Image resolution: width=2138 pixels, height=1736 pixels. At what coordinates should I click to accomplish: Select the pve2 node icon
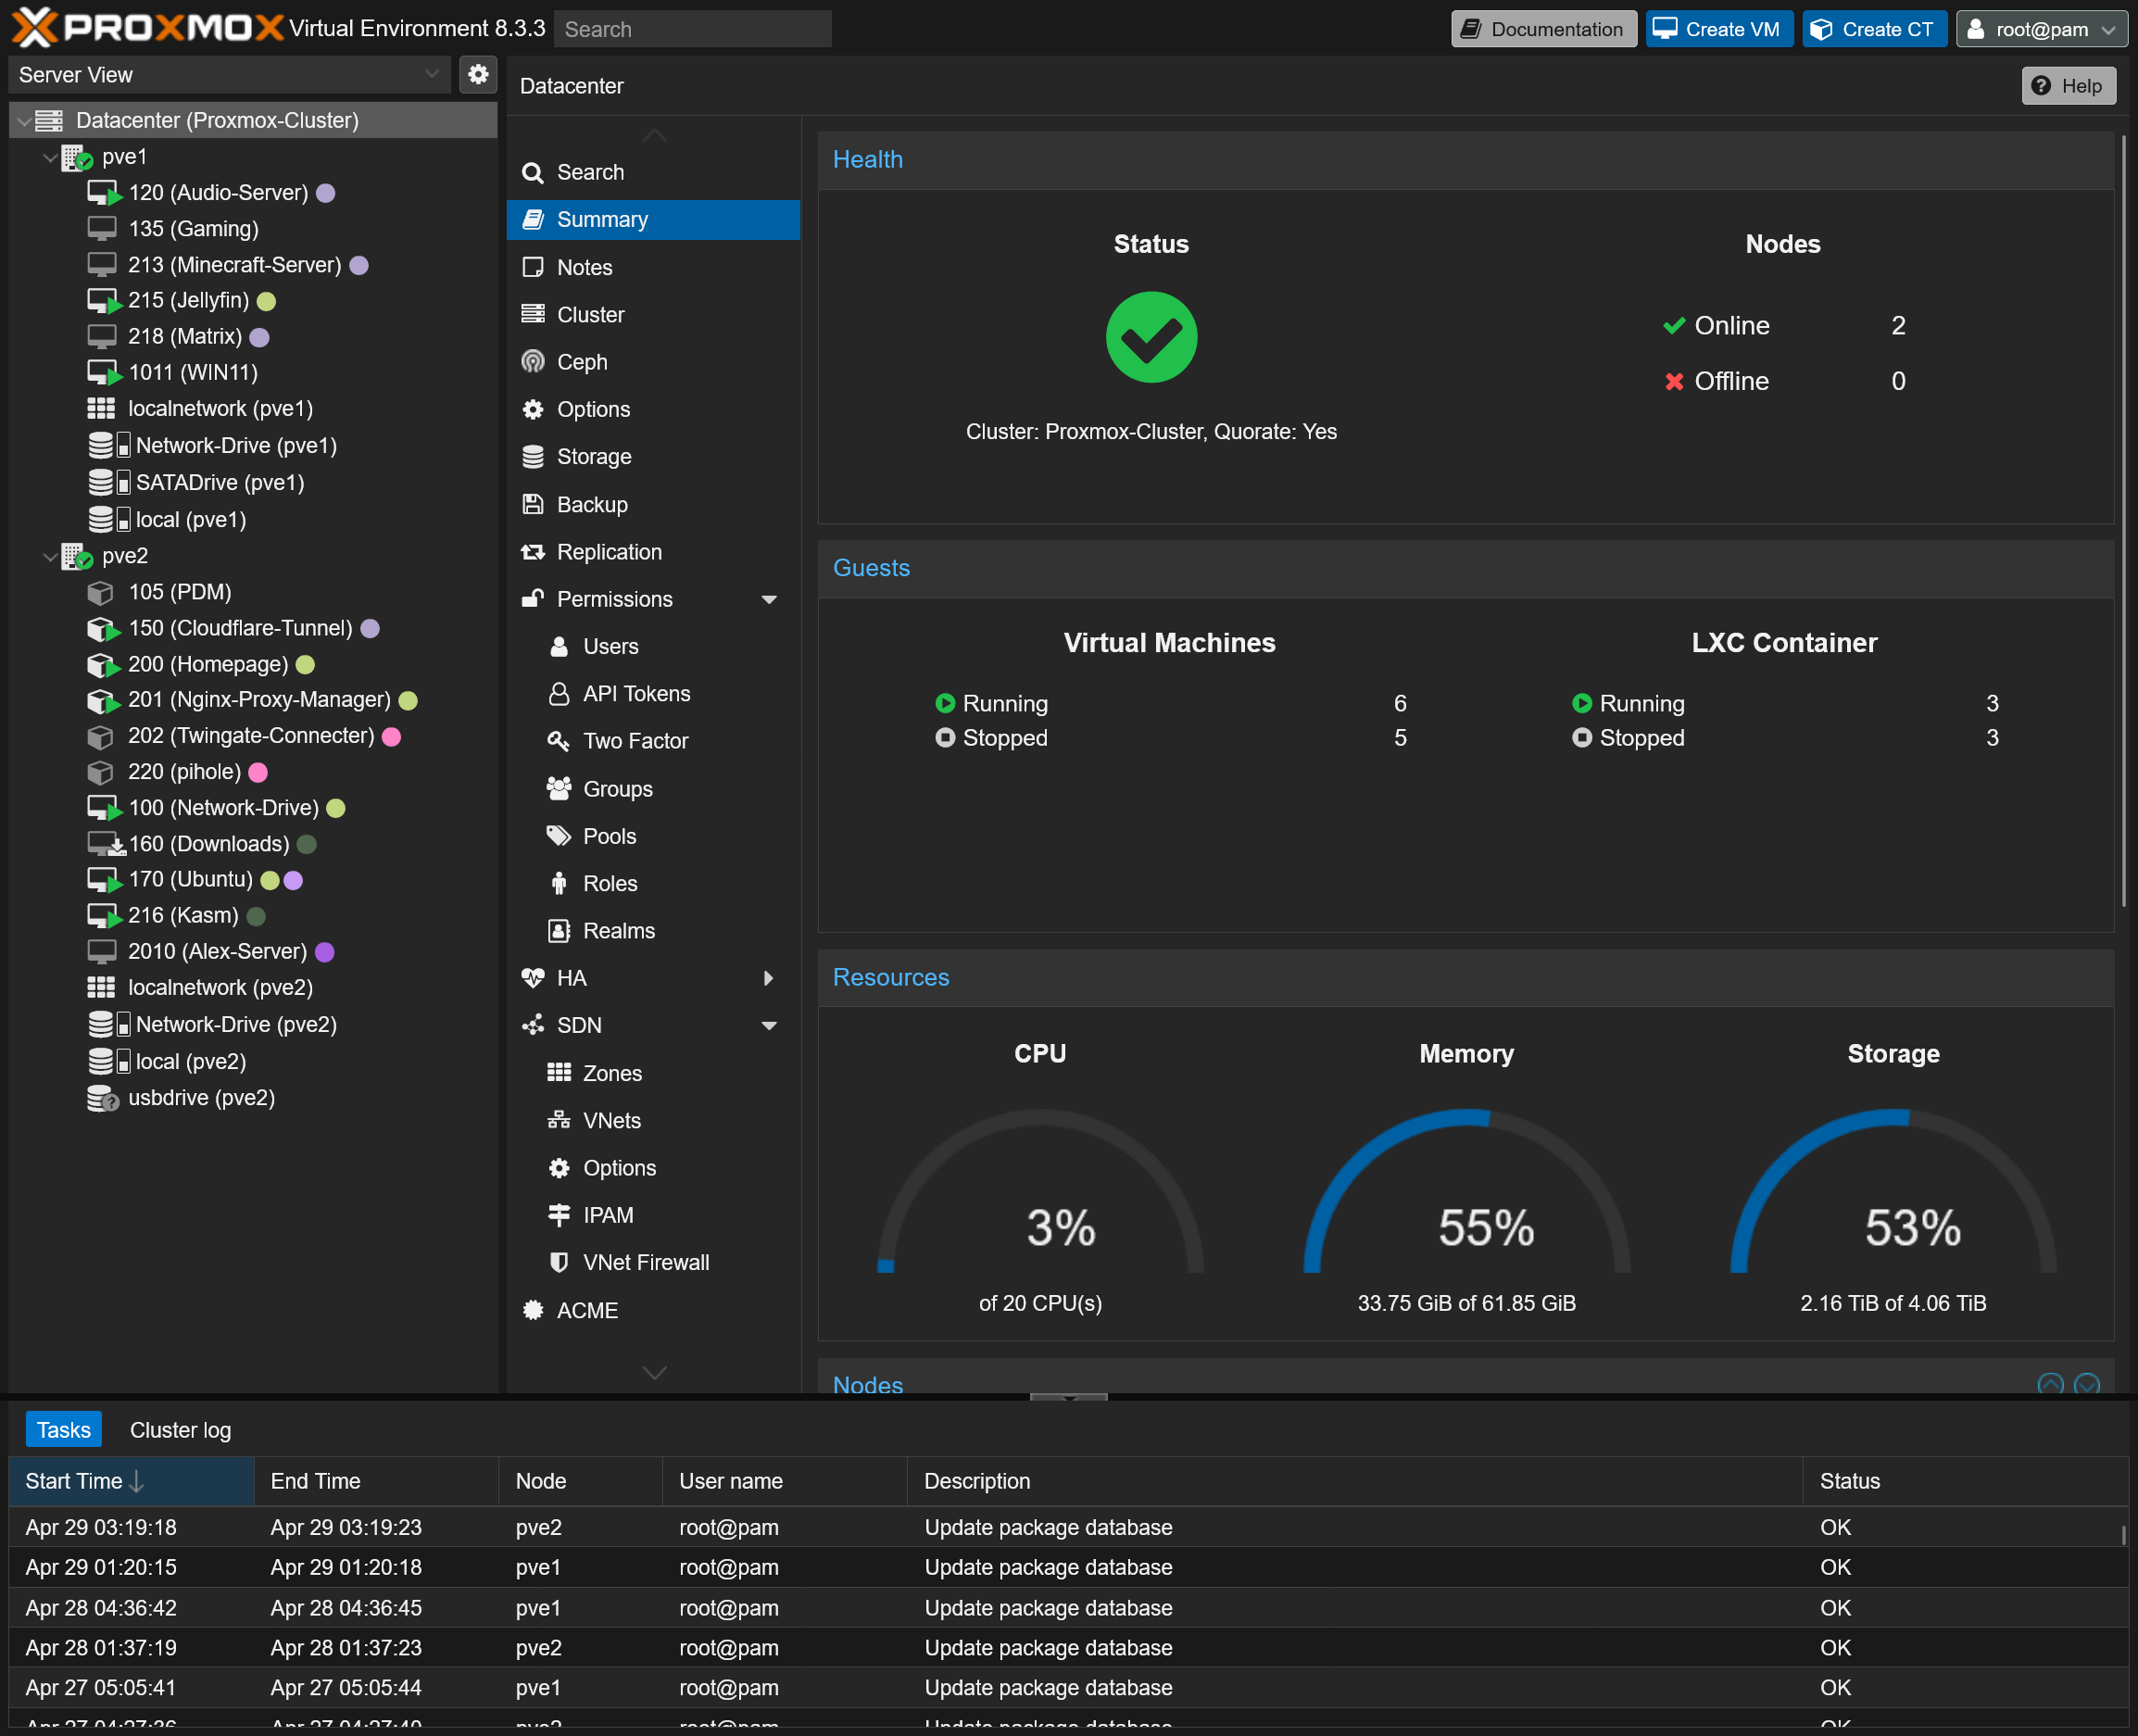(x=76, y=556)
